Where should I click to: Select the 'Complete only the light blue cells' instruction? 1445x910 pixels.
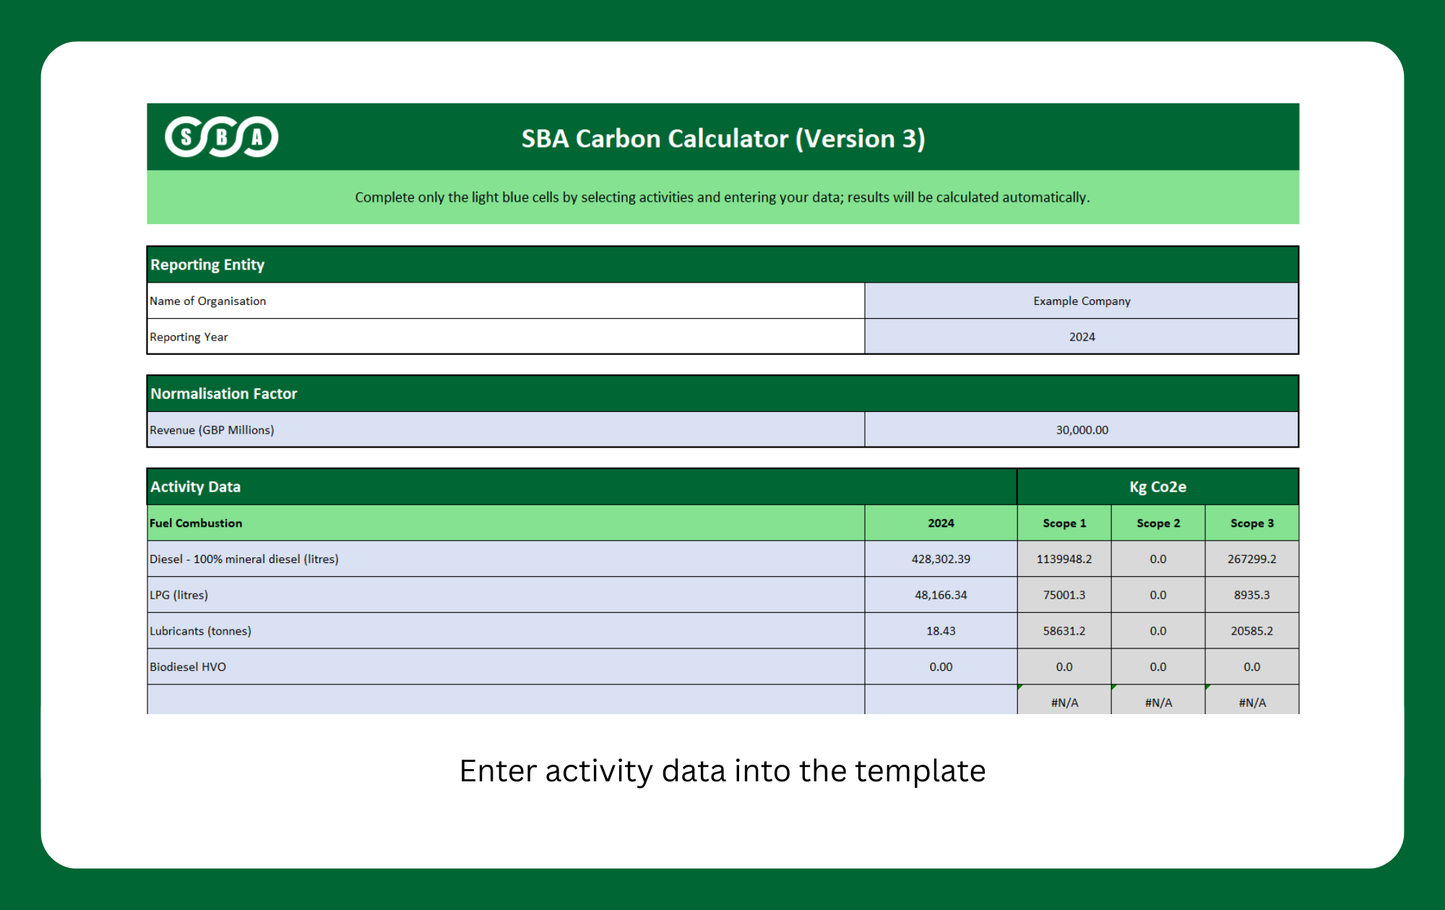click(722, 197)
